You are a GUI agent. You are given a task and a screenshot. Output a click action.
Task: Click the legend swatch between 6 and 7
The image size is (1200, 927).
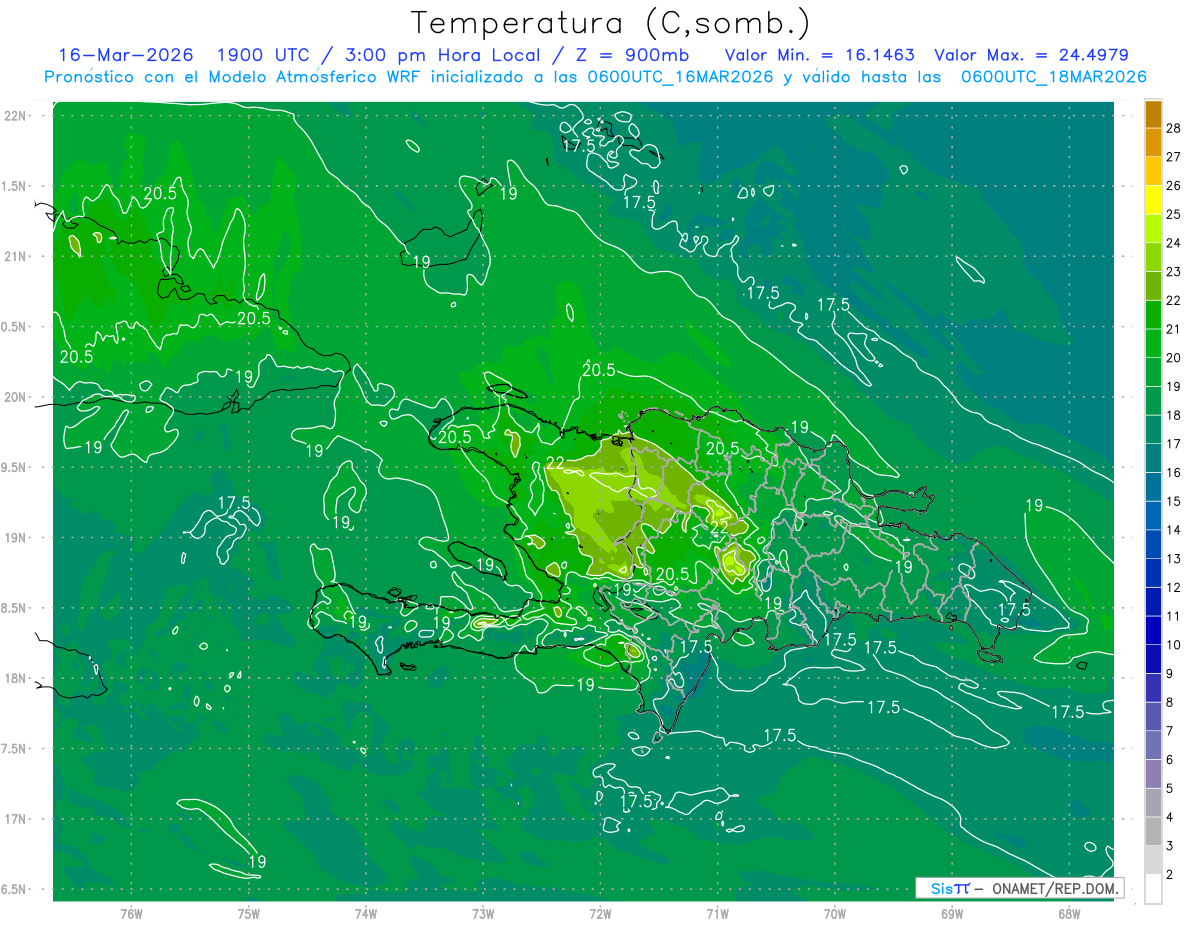1153,745
